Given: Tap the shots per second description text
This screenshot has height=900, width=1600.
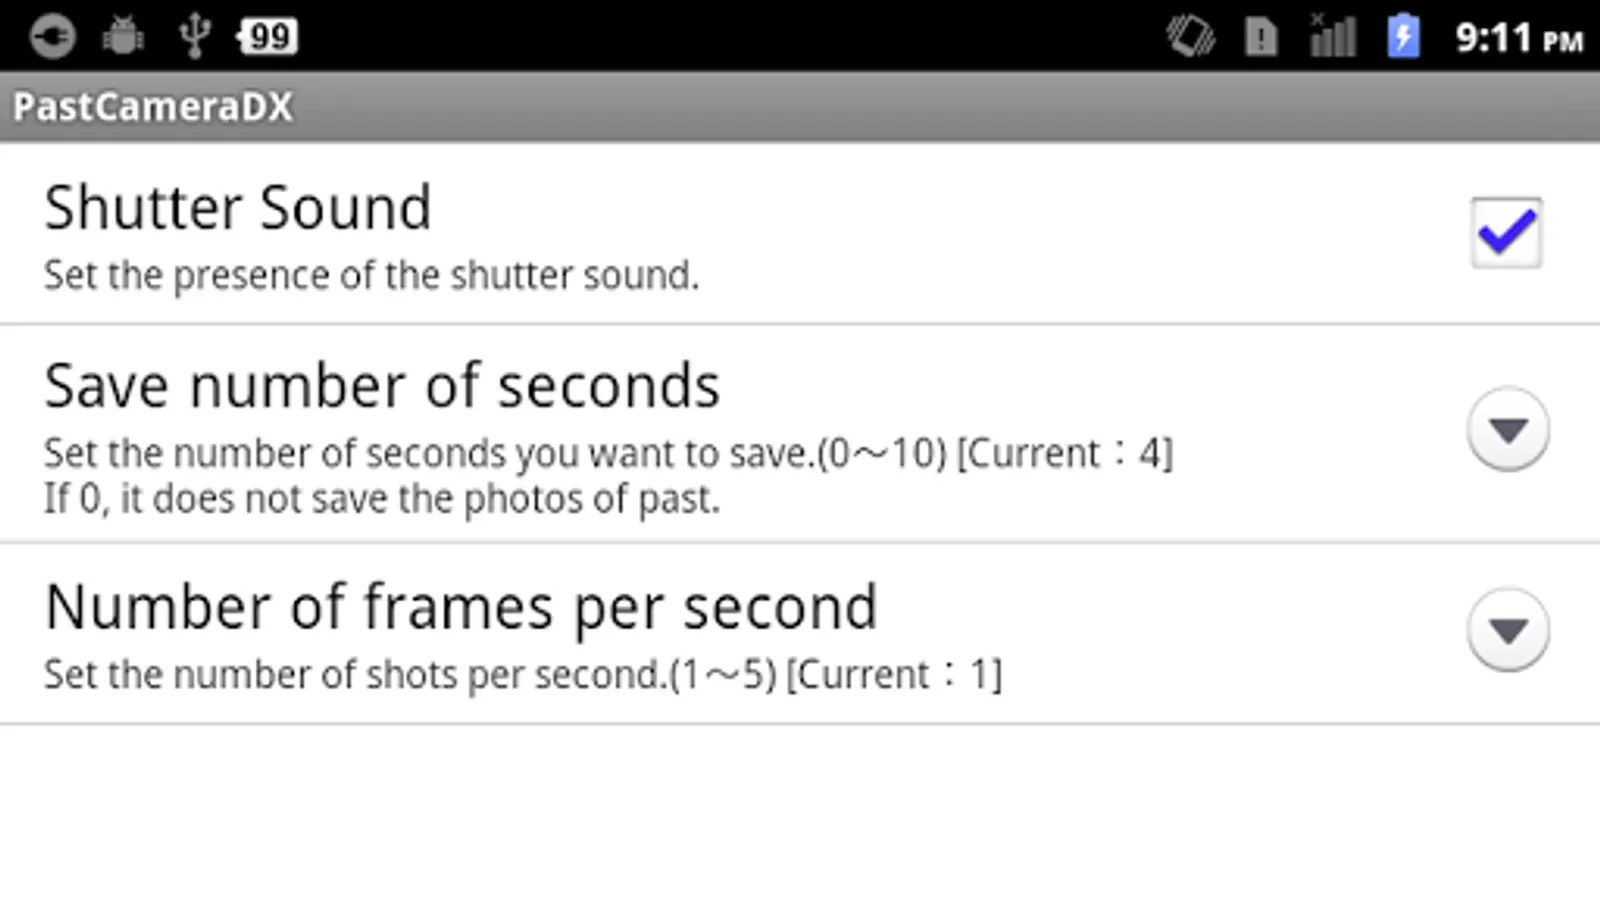Looking at the screenshot, I should click(x=523, y=674).
